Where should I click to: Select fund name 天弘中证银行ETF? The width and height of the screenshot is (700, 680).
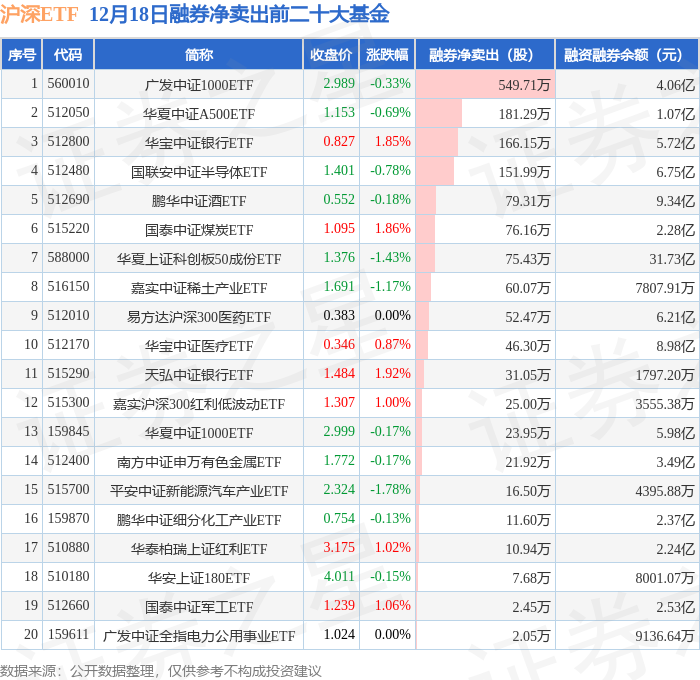(x=199, y=375)
